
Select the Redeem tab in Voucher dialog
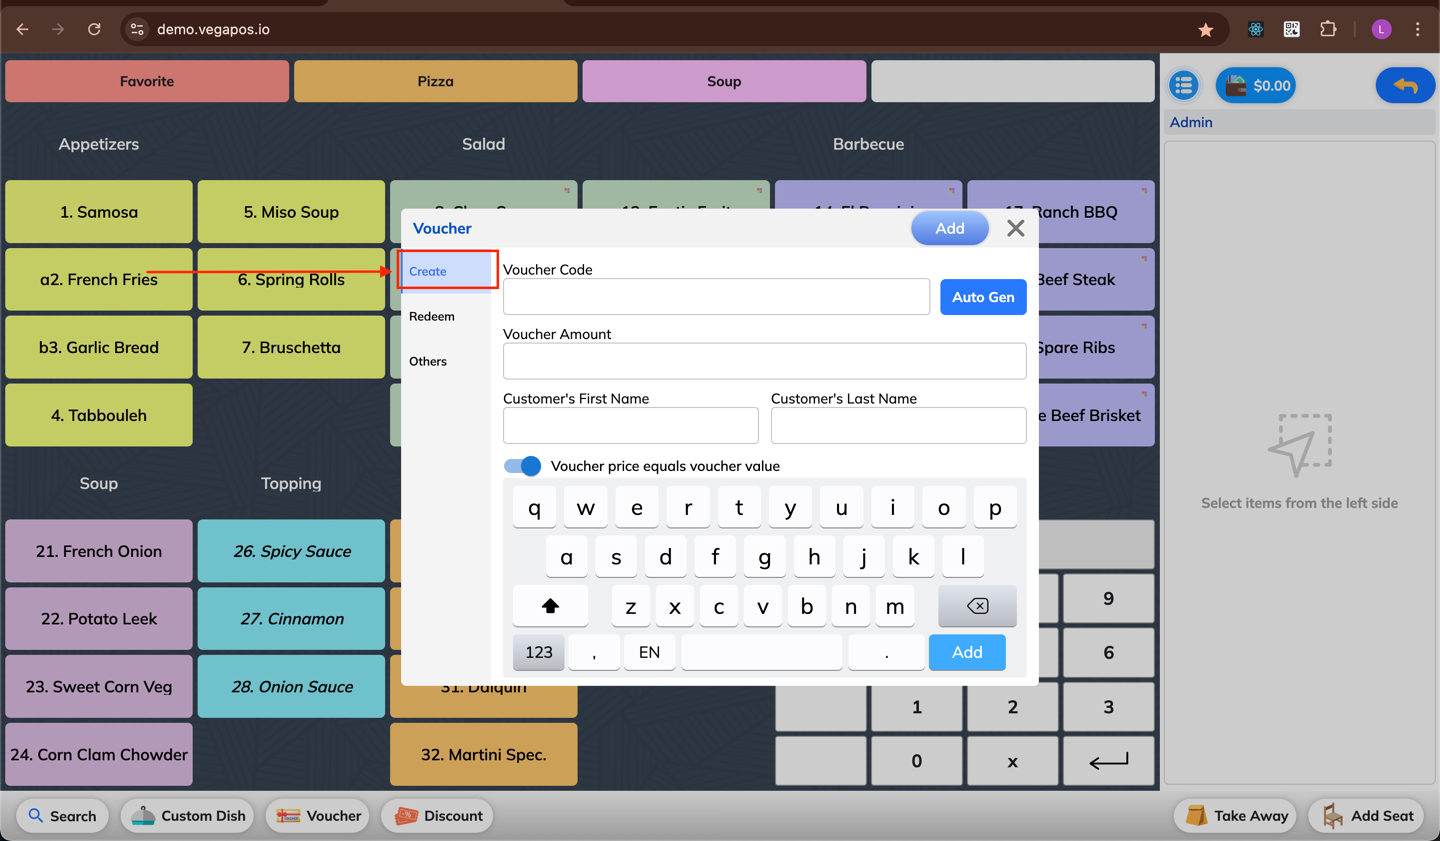point(447,316)
